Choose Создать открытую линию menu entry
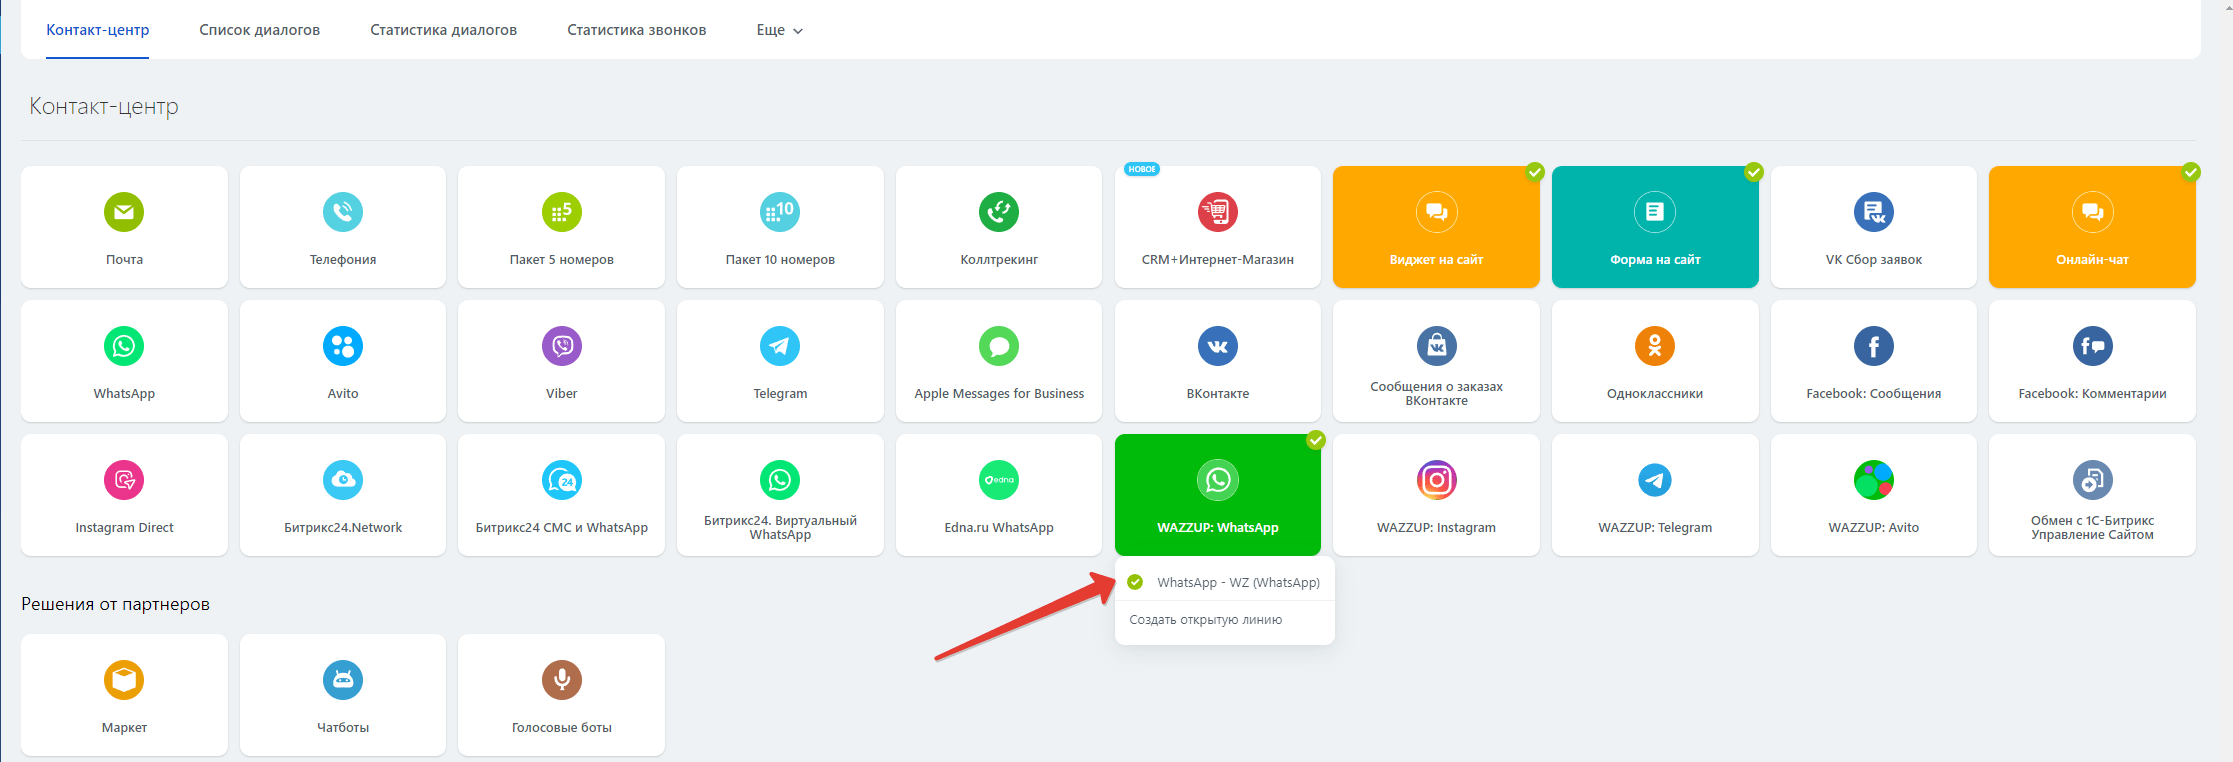This screenshot has width=2233, height=762. click(x=1225, y=620)
